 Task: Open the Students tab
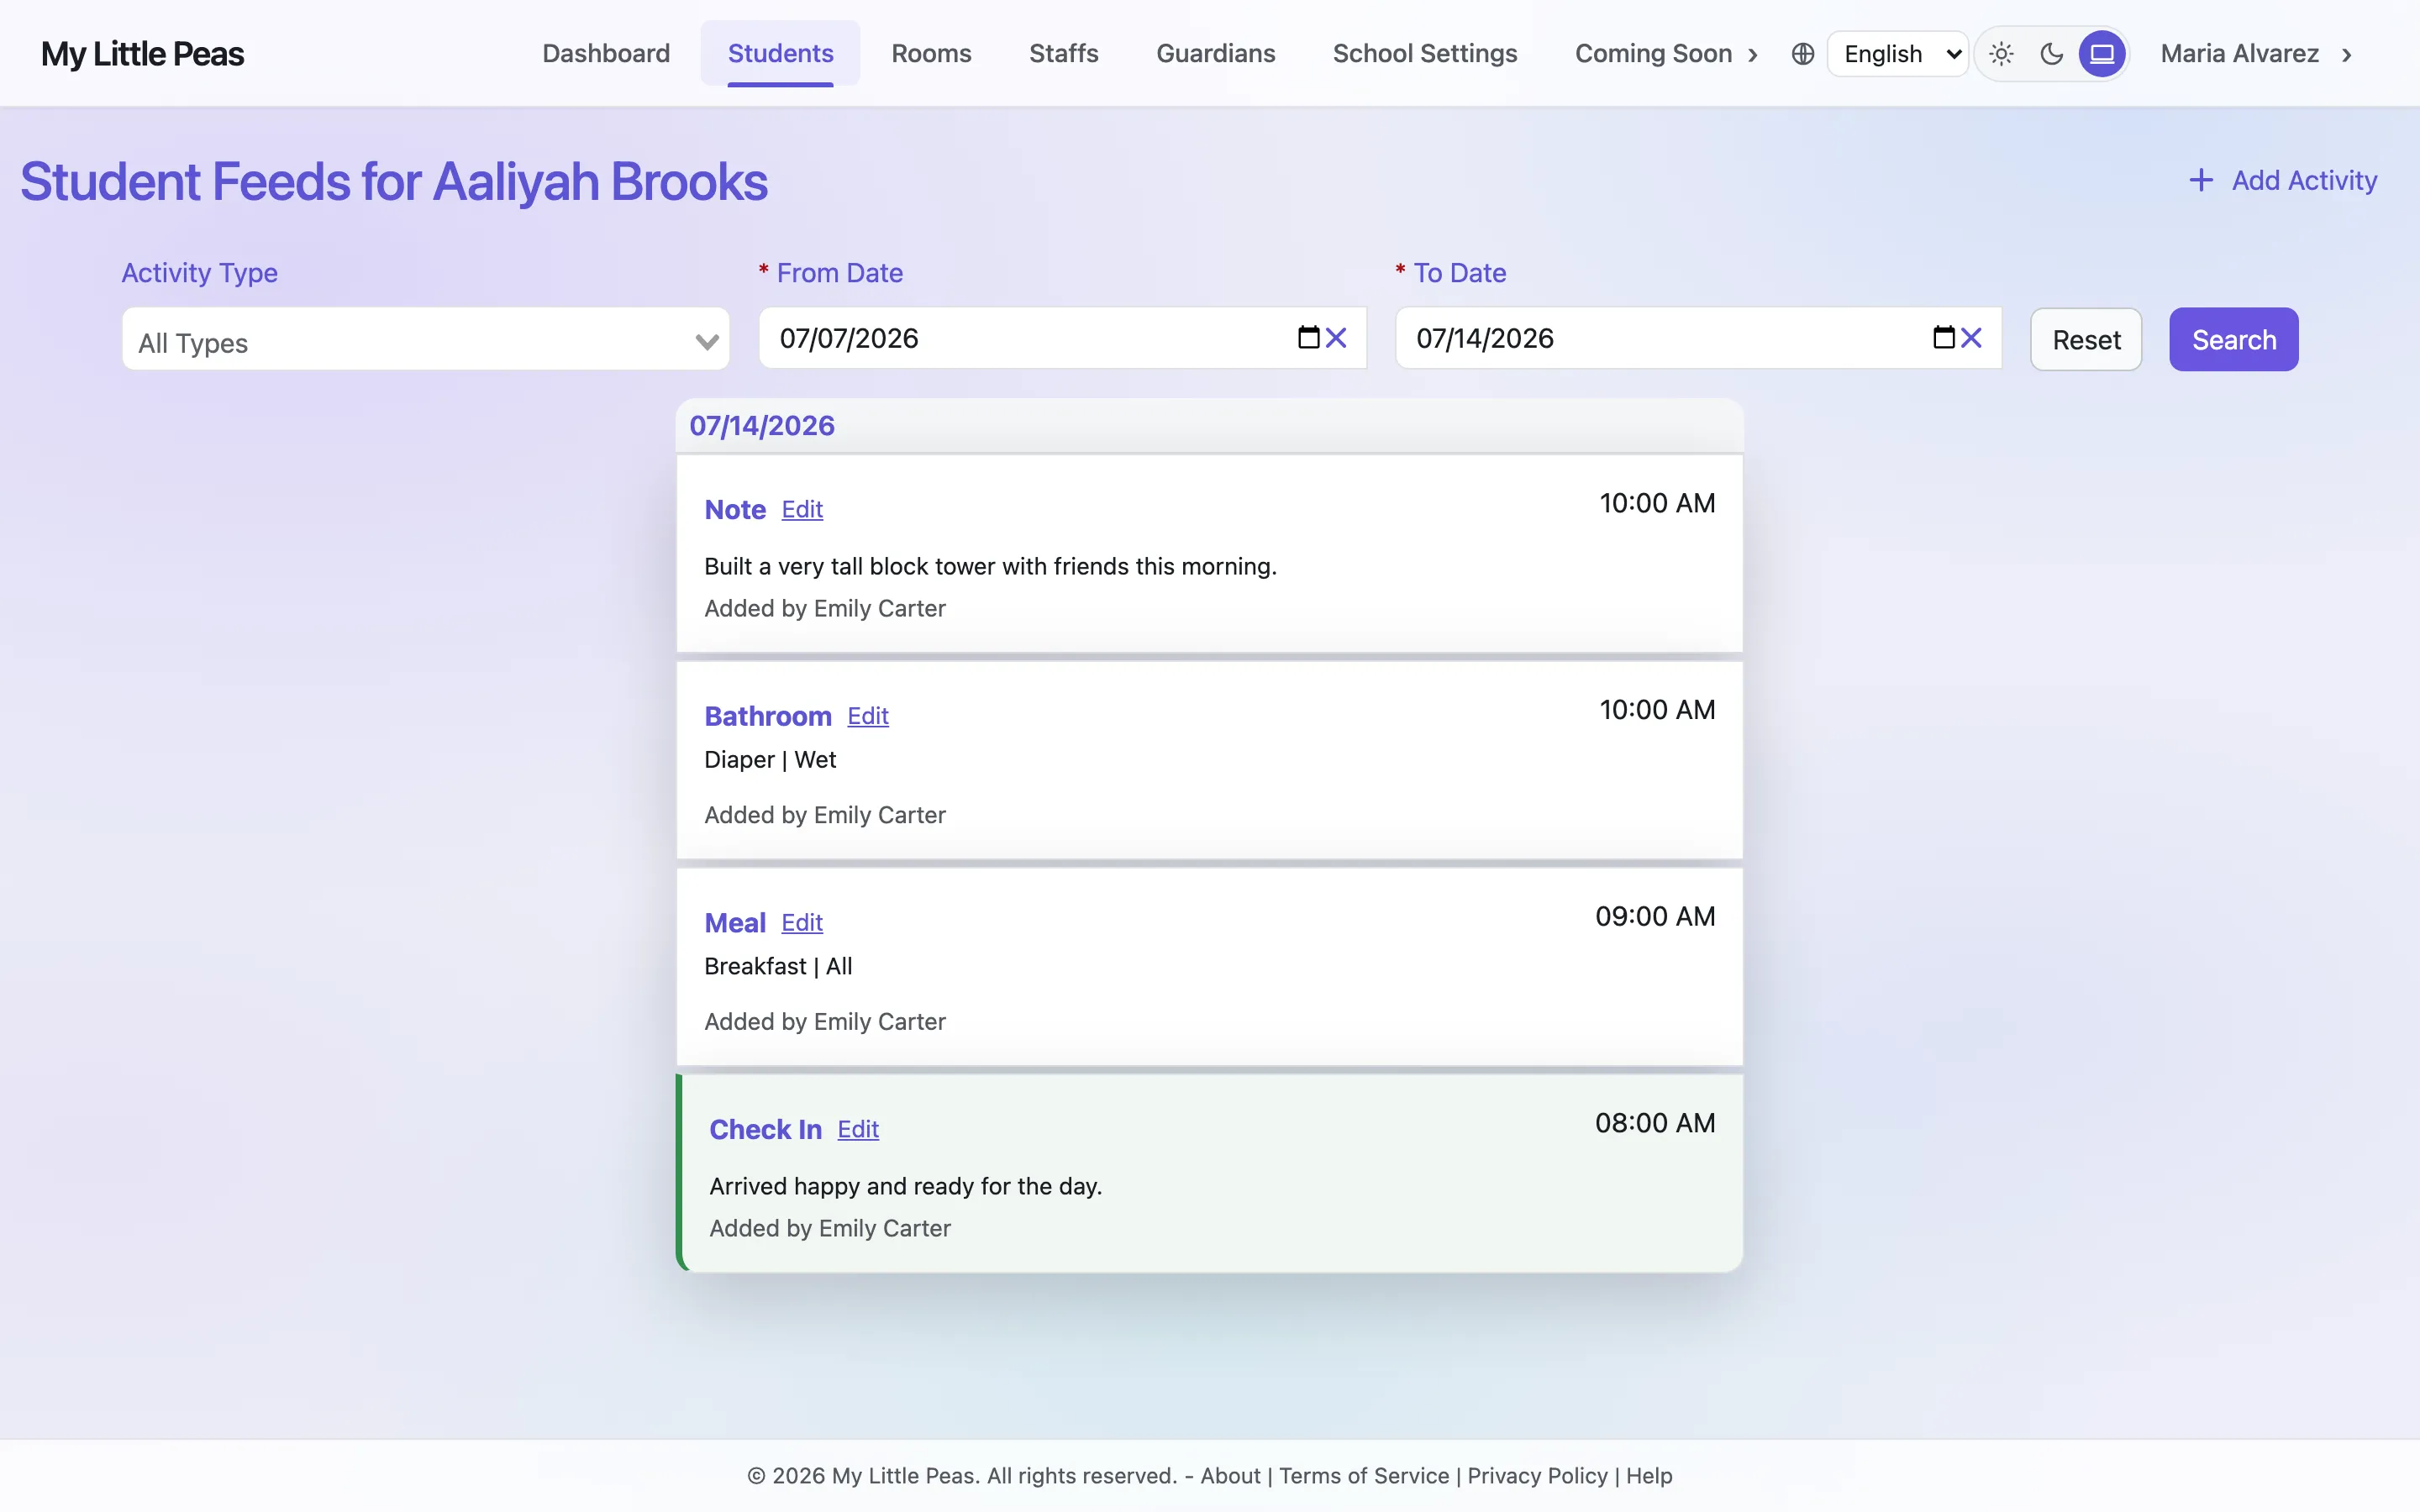(x=780, y=53)
